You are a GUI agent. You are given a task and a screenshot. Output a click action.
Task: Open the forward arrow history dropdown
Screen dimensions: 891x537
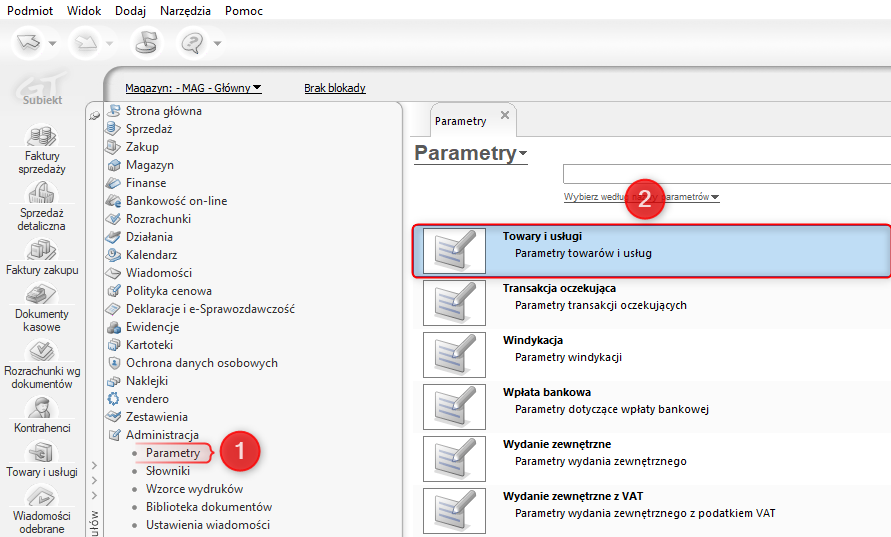tap(110, 43)
